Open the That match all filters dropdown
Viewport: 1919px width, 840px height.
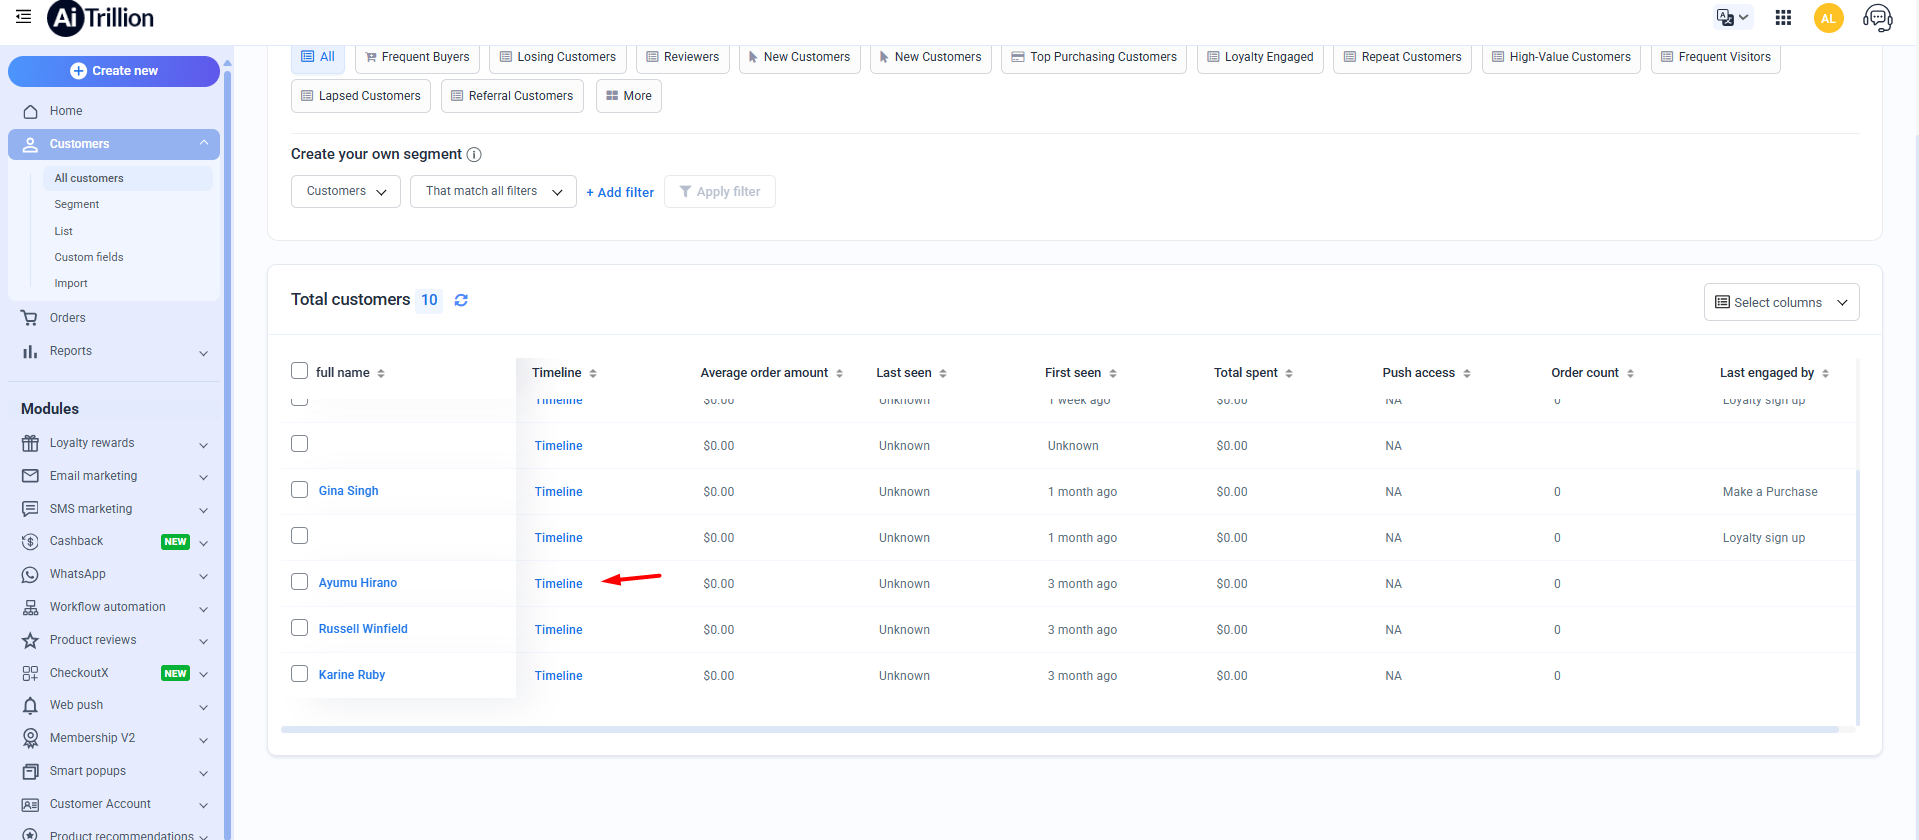pyautogui.click(x=493, y=191)
